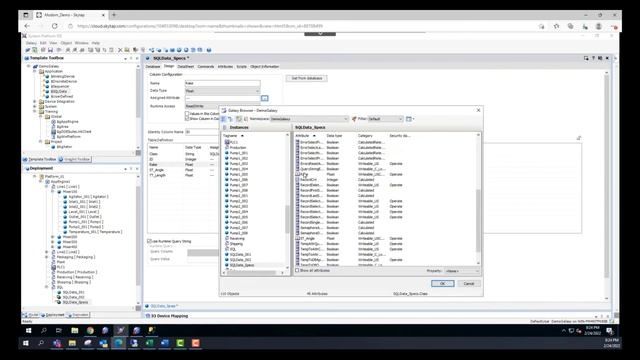Open the Object menu

[x=66, y=43]
